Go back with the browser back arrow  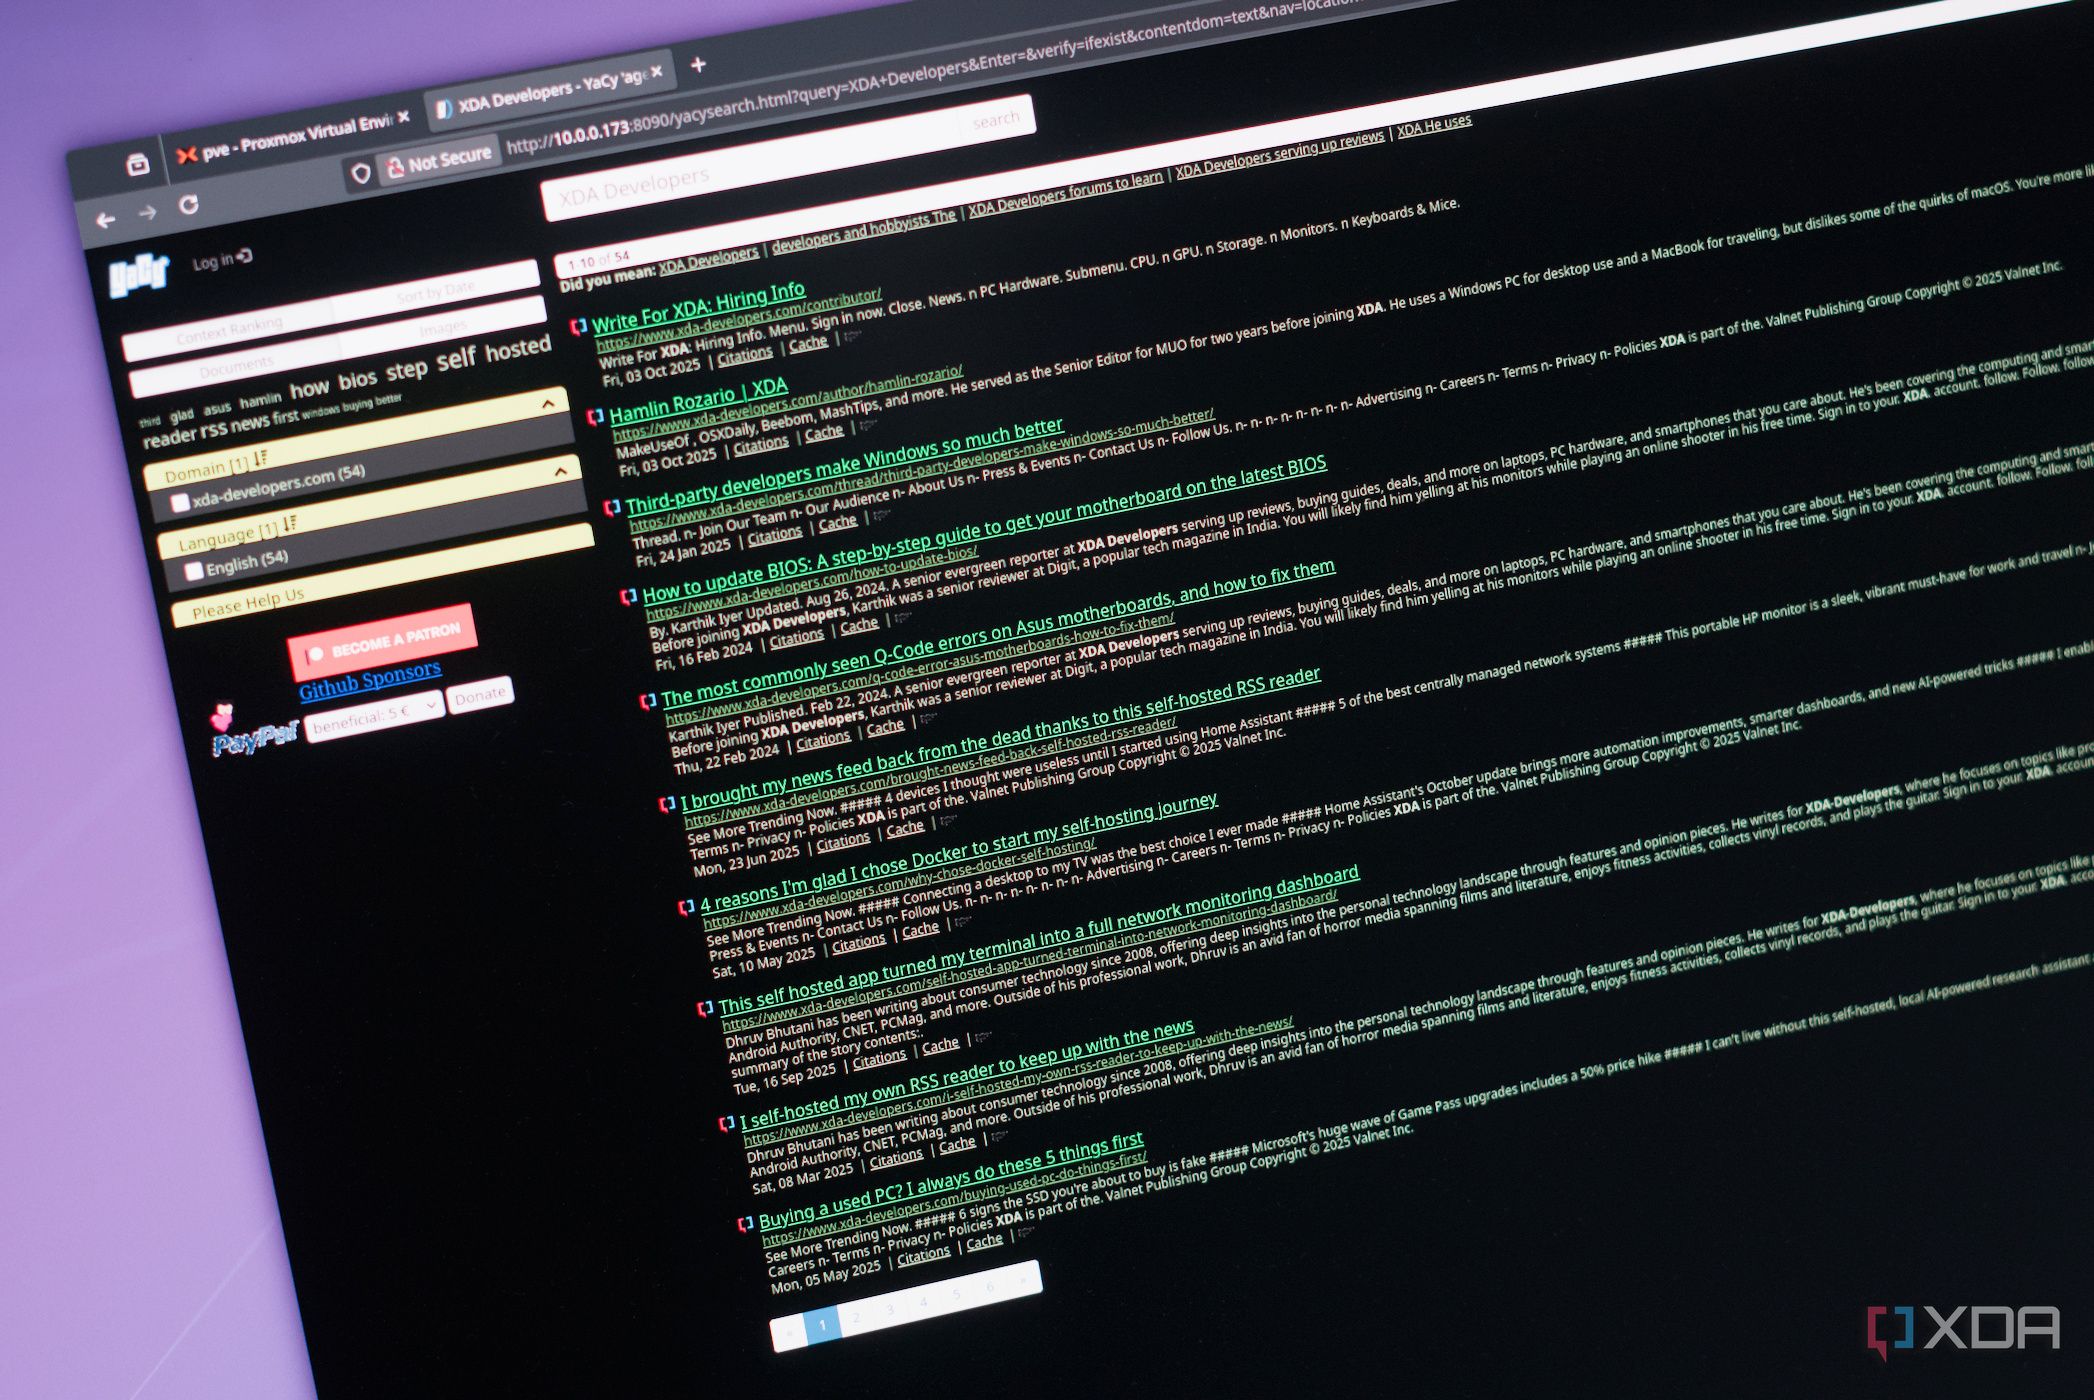[106, 219]
